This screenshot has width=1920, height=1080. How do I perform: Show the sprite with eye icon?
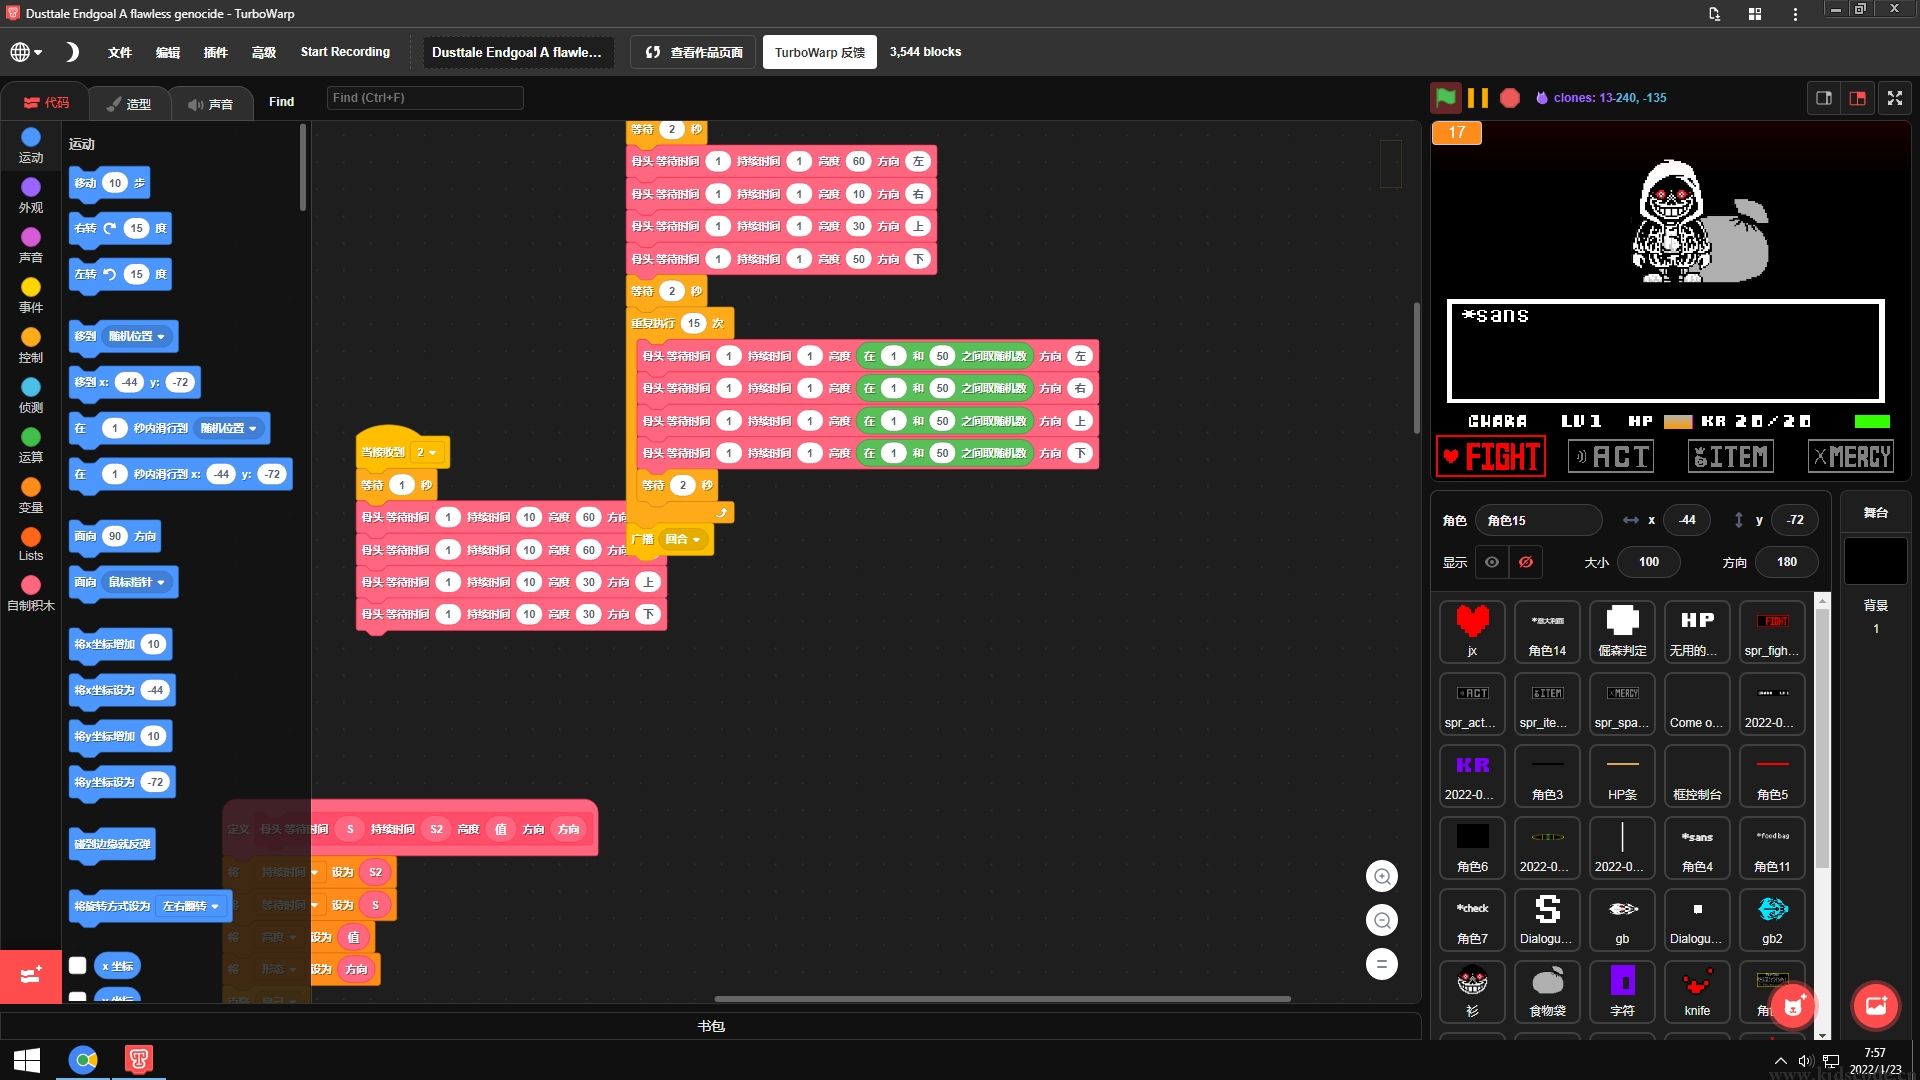click(x=1491, y=562)
